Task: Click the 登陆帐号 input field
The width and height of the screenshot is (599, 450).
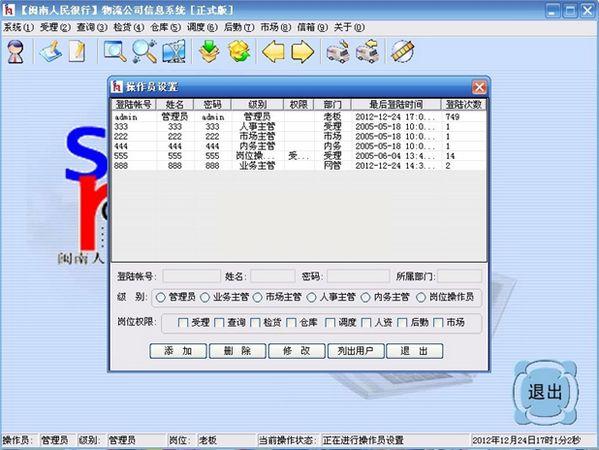Action: [x=192, y=276]
